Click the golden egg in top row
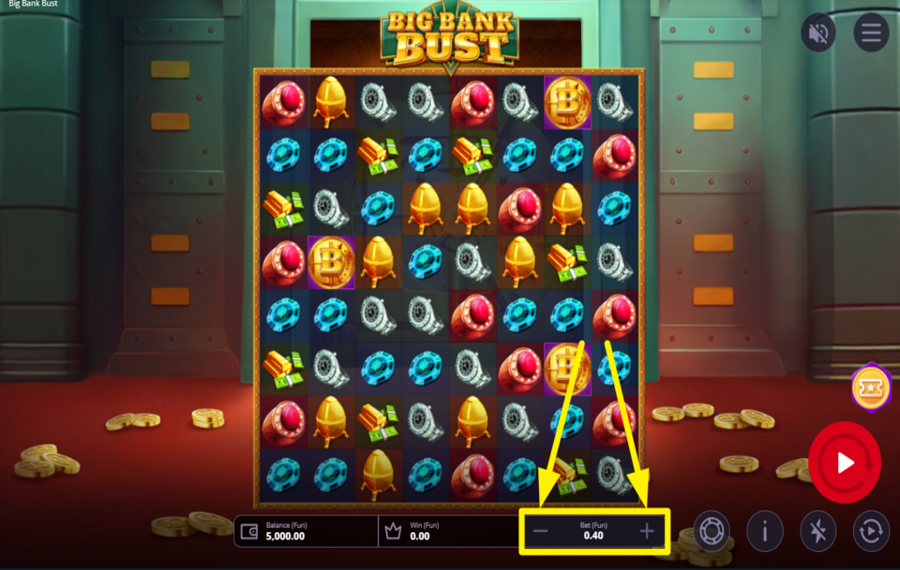900x570 pixels. pyautogui.click(x=331, y=102)
